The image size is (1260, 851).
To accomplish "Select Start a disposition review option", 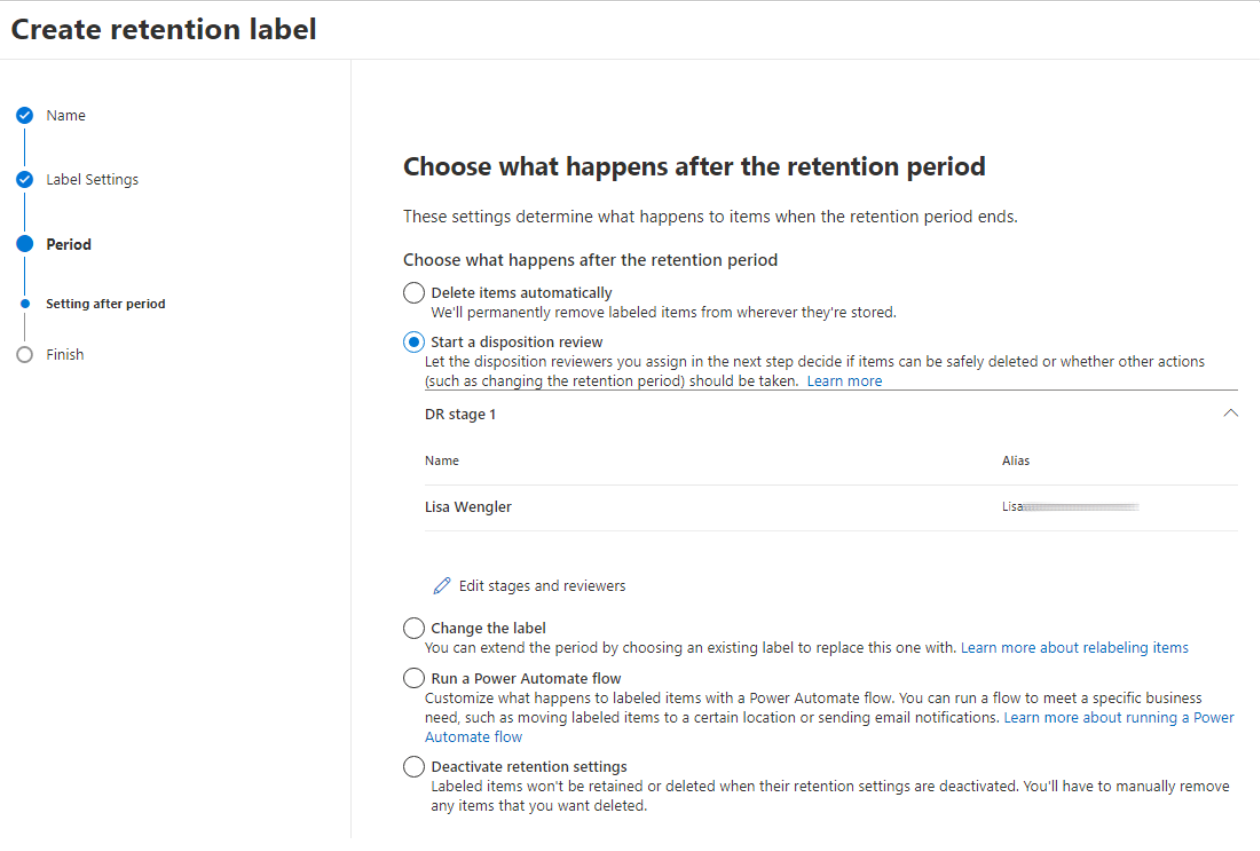I will (x=414, y=342).
